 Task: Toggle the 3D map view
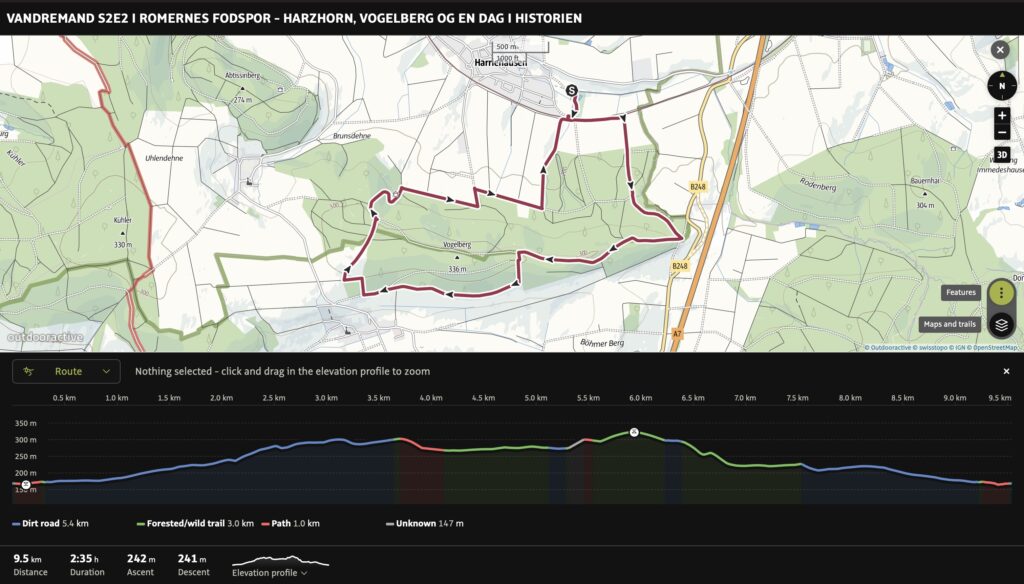point(1002,155)
